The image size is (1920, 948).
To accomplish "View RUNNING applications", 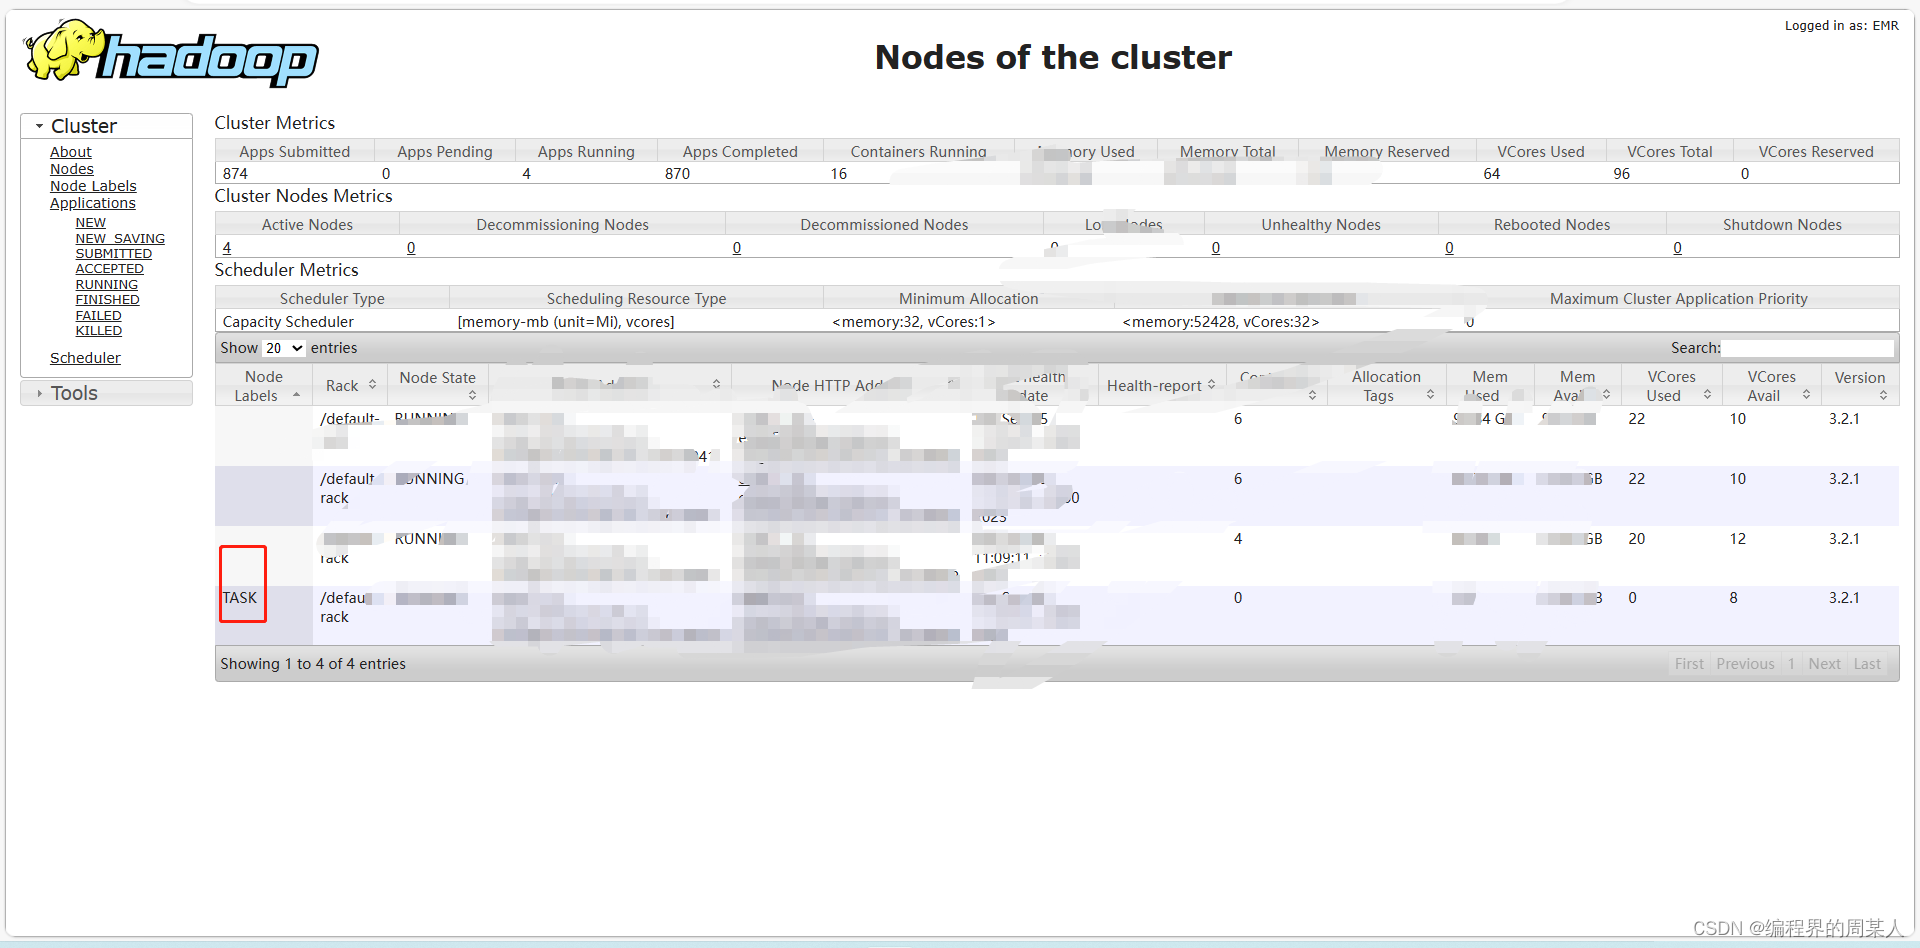I will [106, 284].
